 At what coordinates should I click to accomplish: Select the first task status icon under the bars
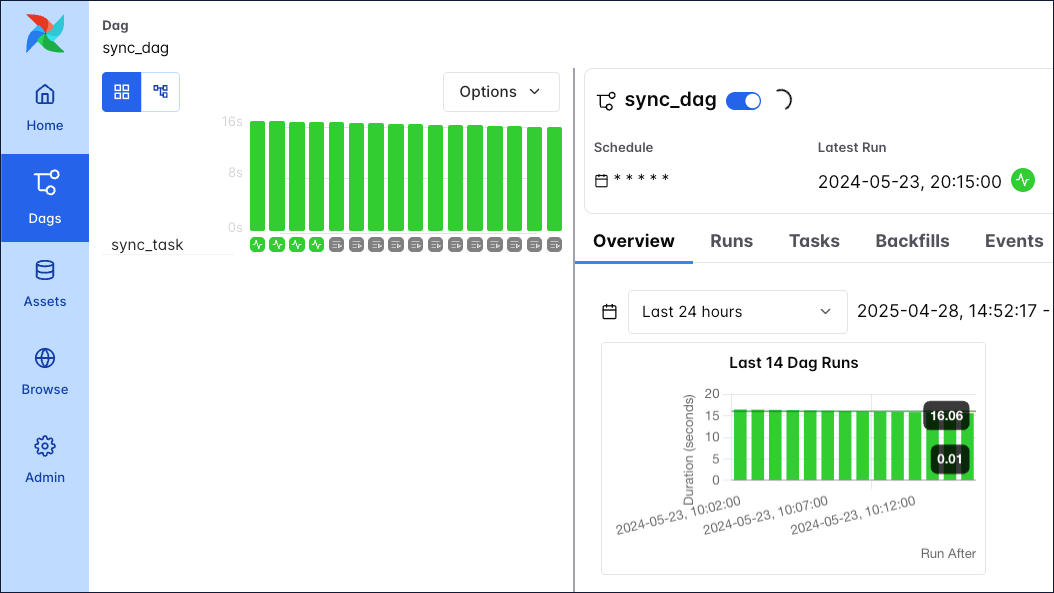click(x=255, y=242)
